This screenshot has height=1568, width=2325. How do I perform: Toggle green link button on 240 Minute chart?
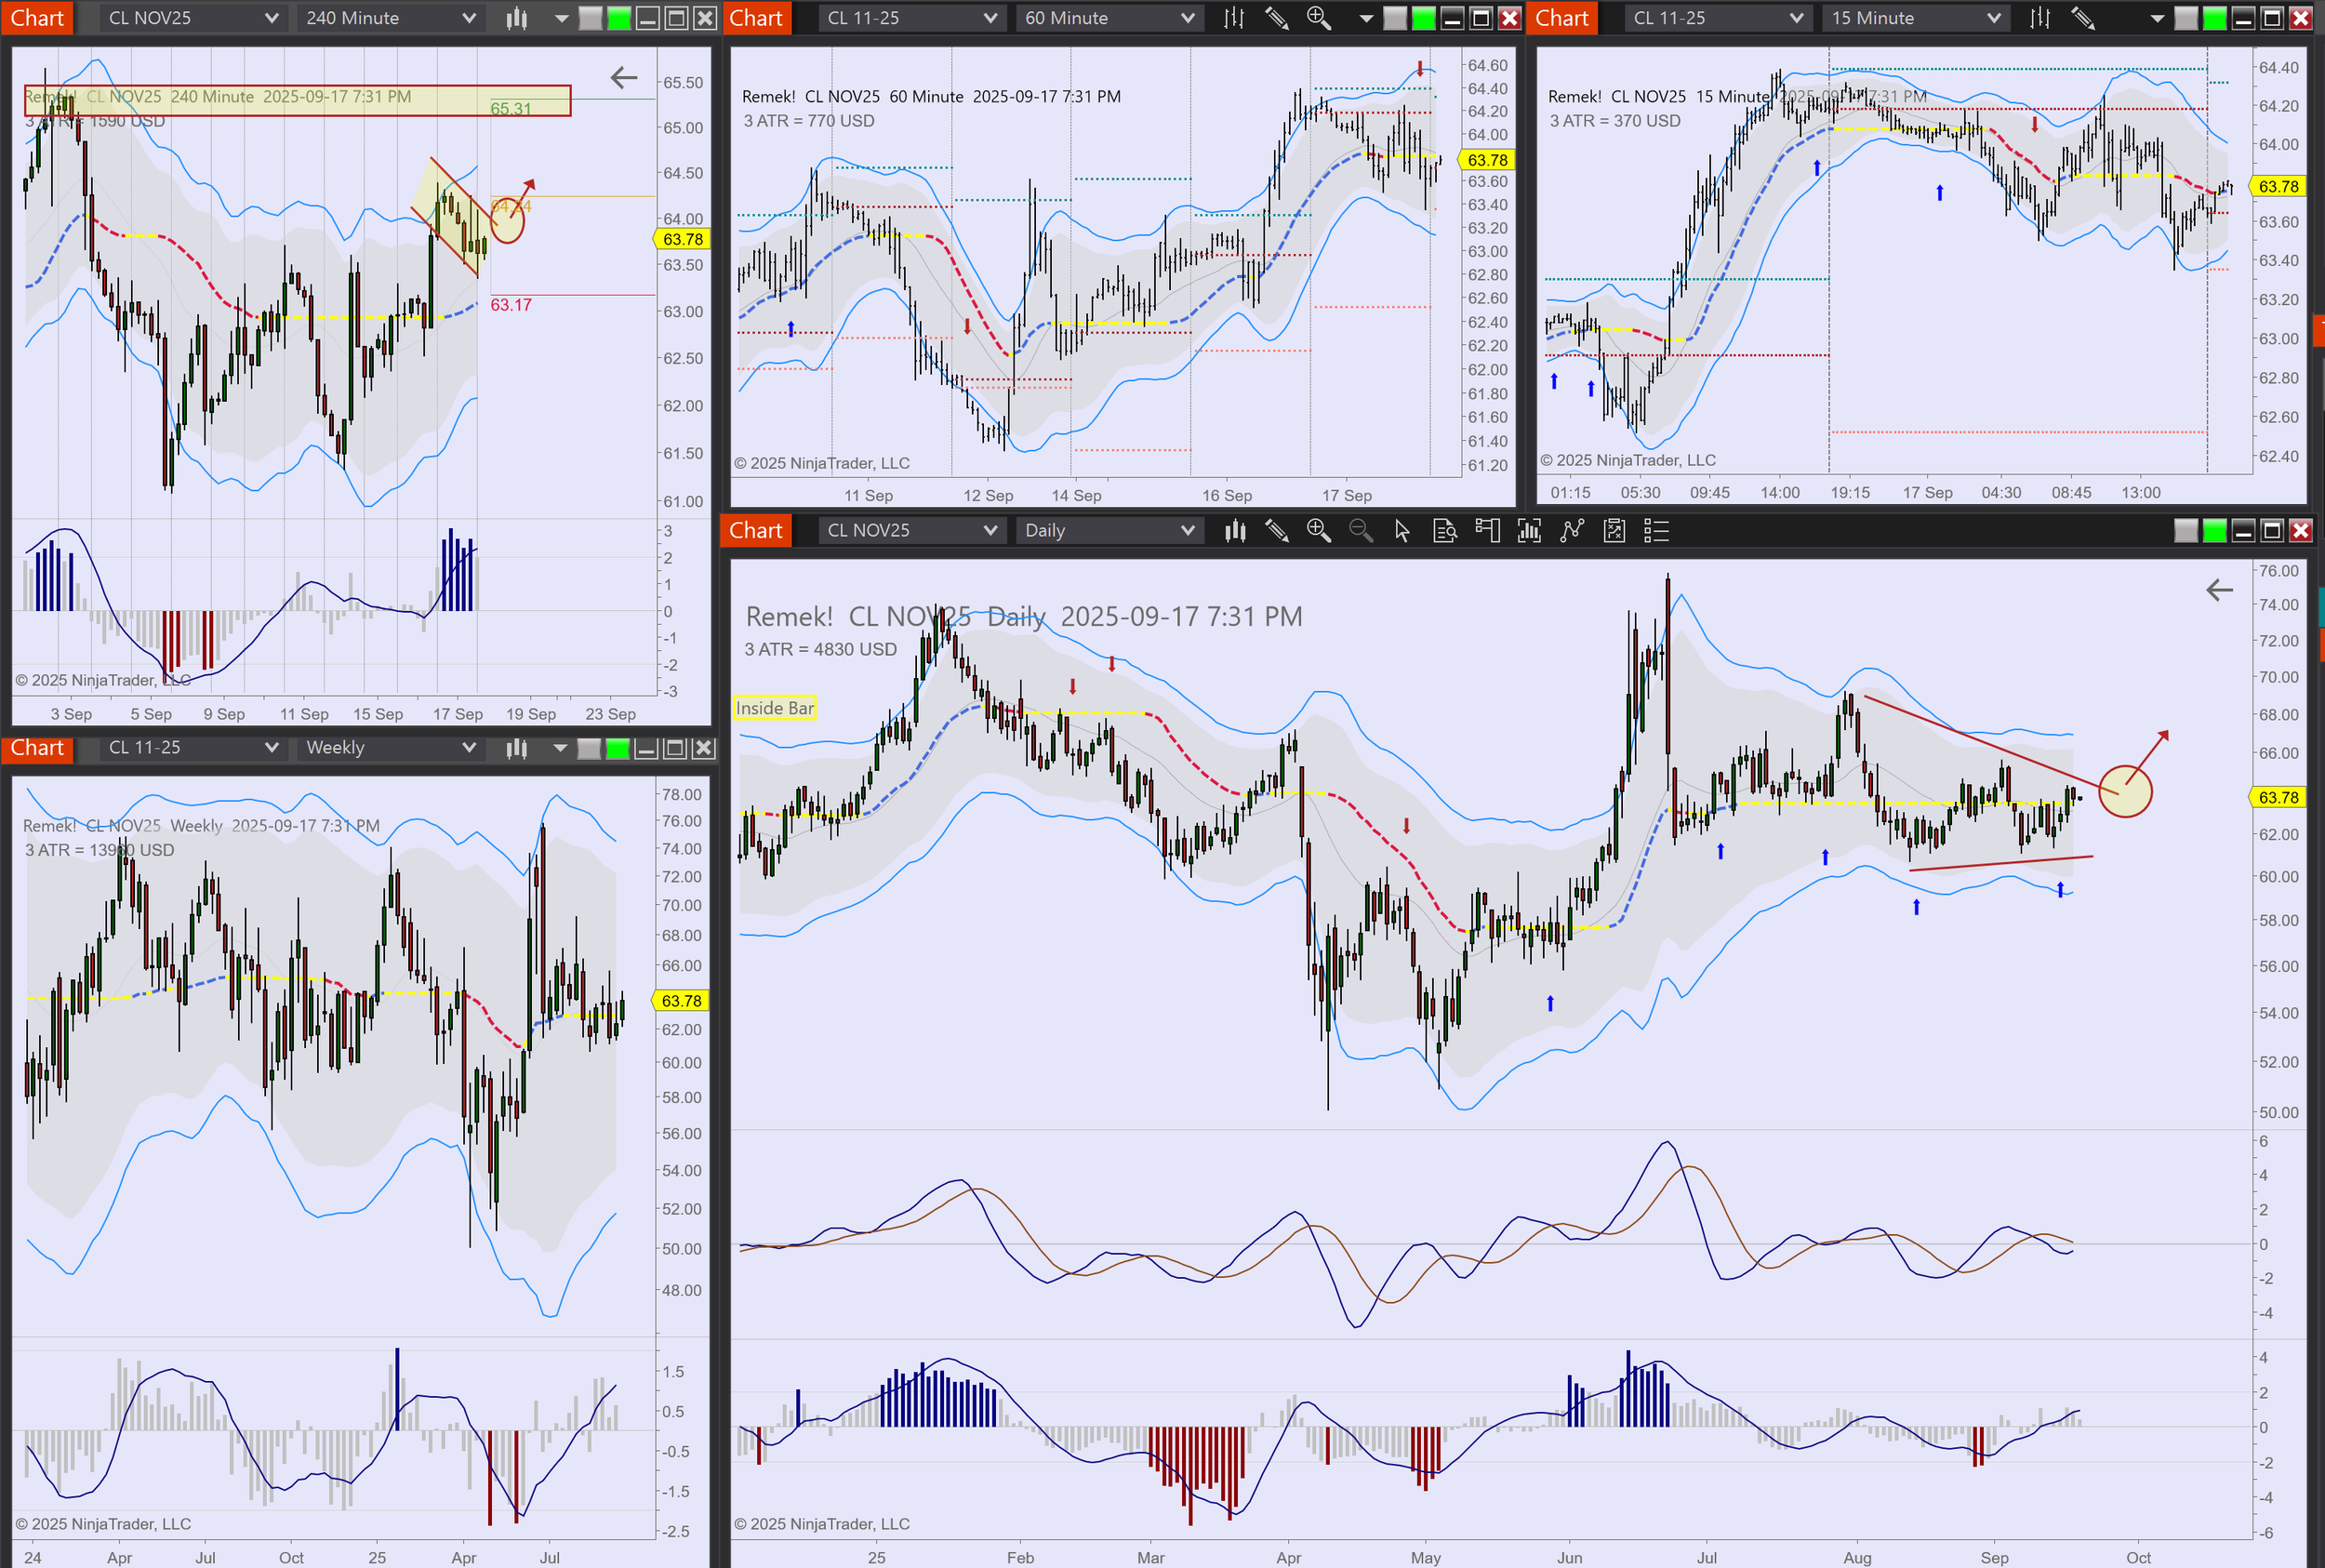click(619, 18)
